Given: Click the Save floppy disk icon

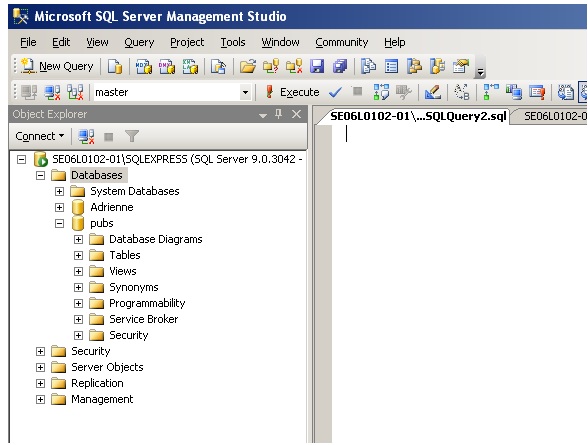Looking at the screenshot, I should pyautogui.click(x=317, y=66).
